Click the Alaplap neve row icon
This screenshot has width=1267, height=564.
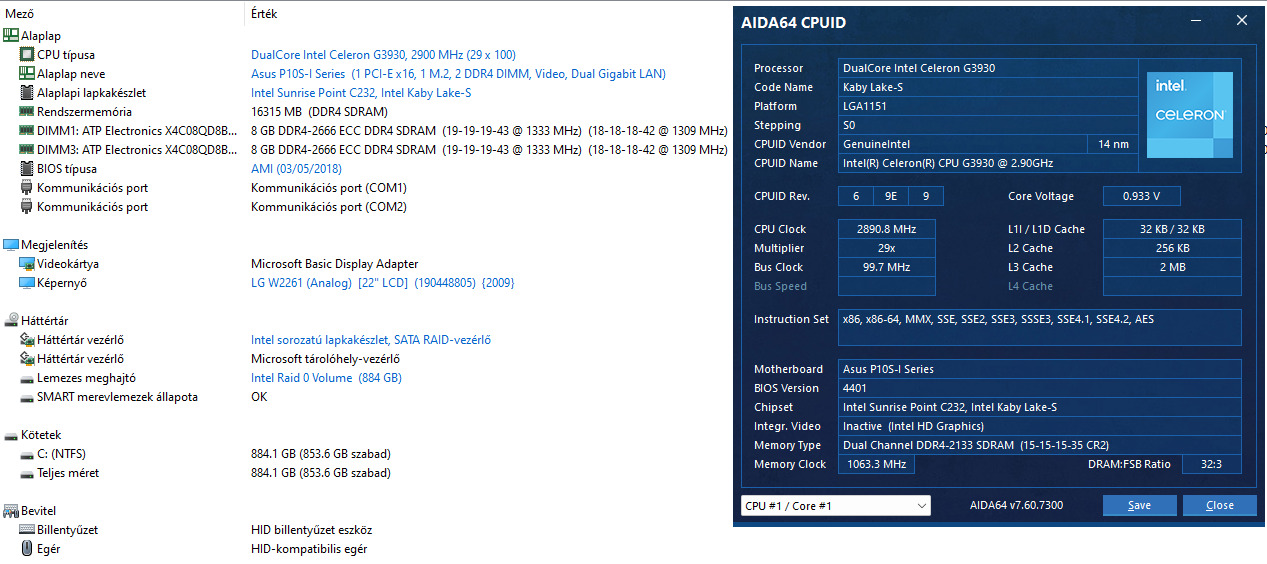pos(27,74)
